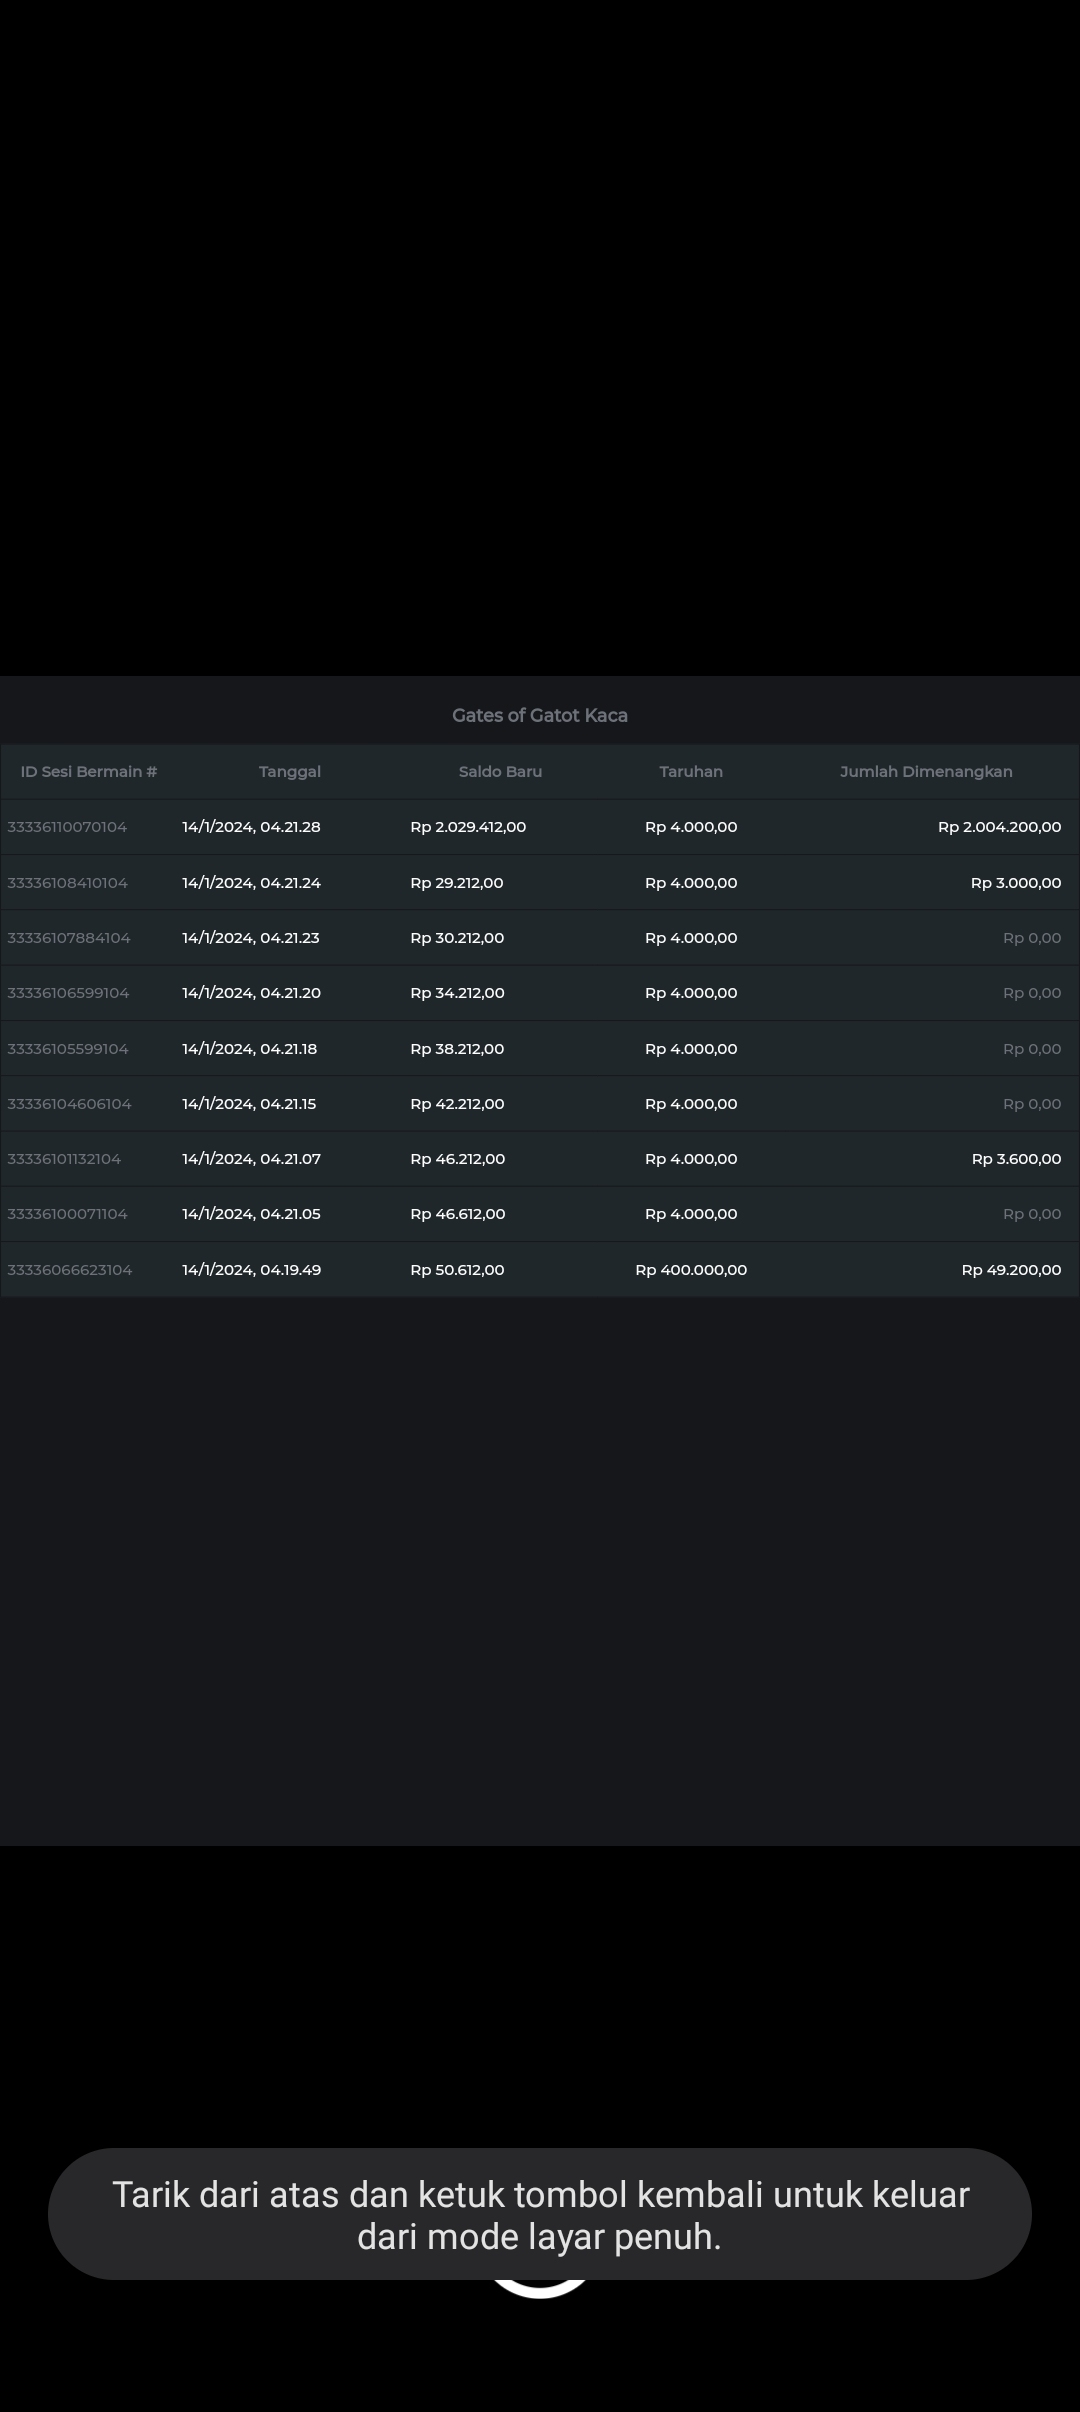1080x2412 pixels.
Task: Tap the Gates of Gatot Kaca title
Action: [x=540, y=715]
